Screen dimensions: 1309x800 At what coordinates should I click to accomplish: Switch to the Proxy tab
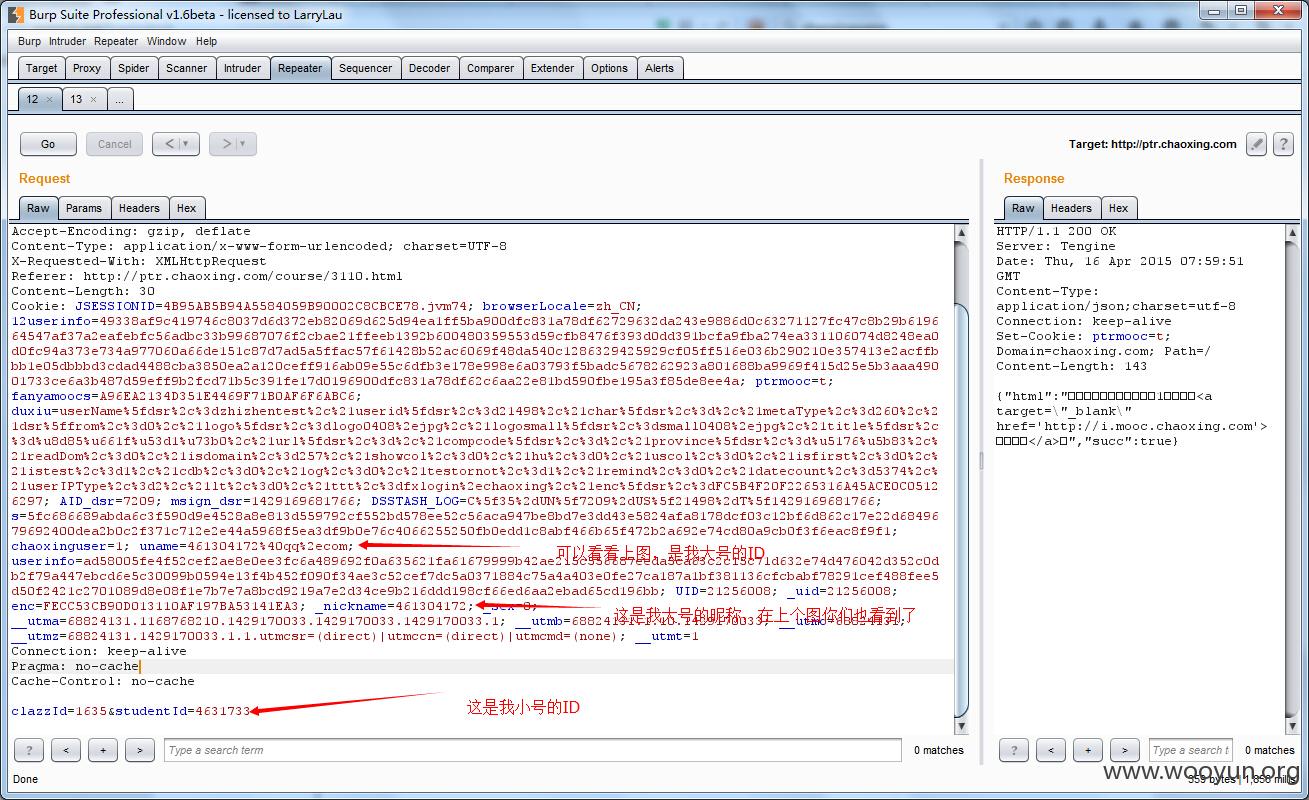pos(87,68)
